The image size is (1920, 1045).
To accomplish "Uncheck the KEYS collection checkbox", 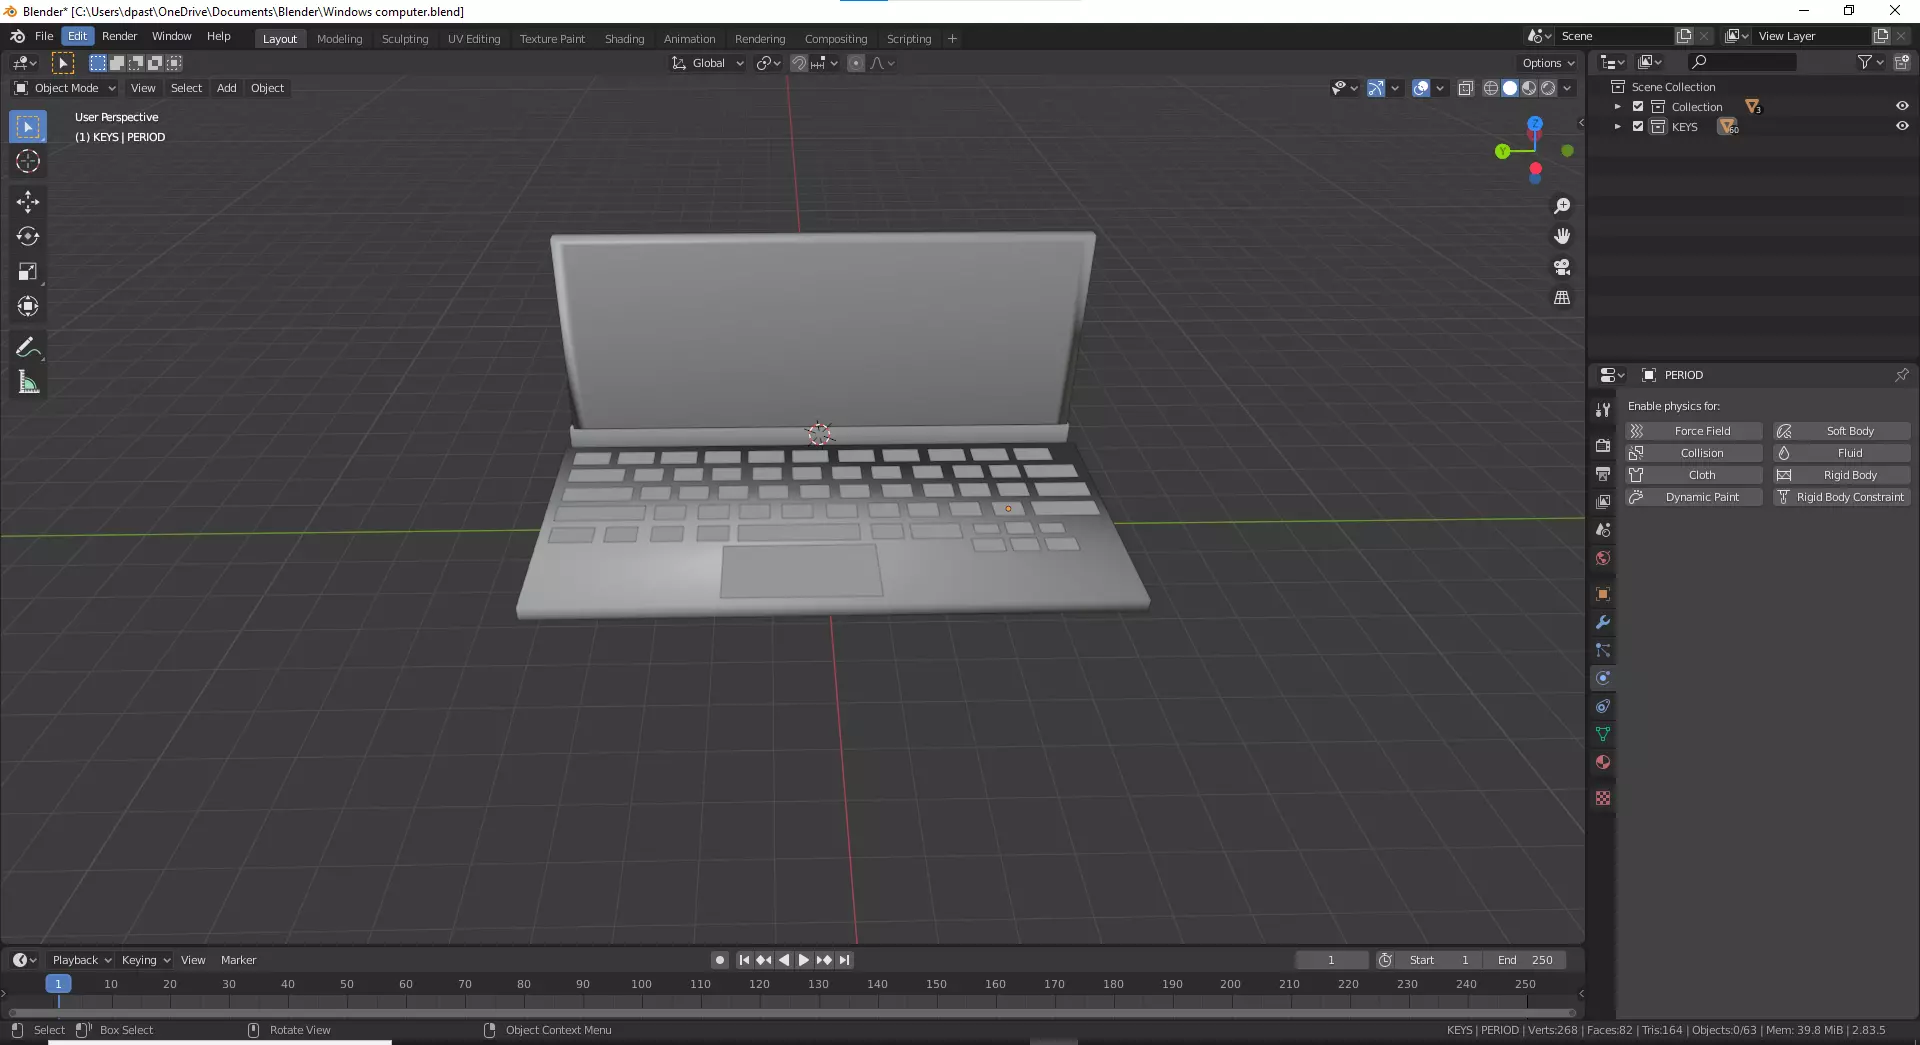I will (1638, 126).
